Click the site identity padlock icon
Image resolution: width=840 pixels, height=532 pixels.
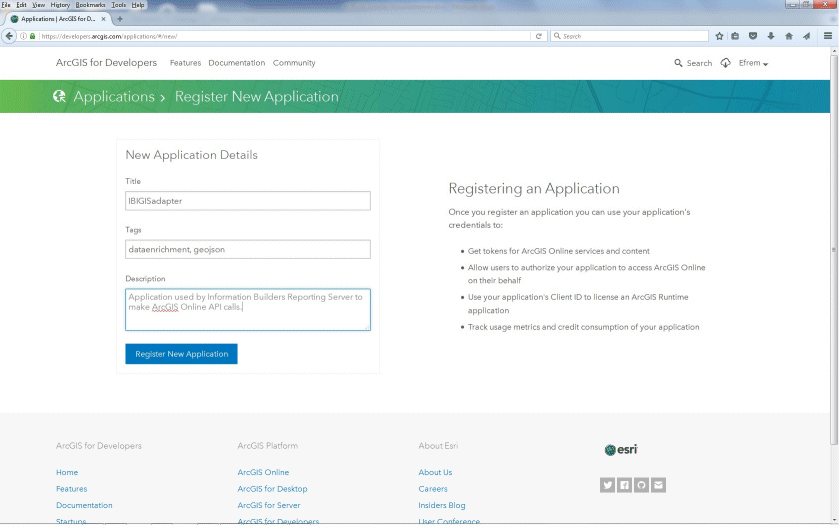(x=33, y=36)
